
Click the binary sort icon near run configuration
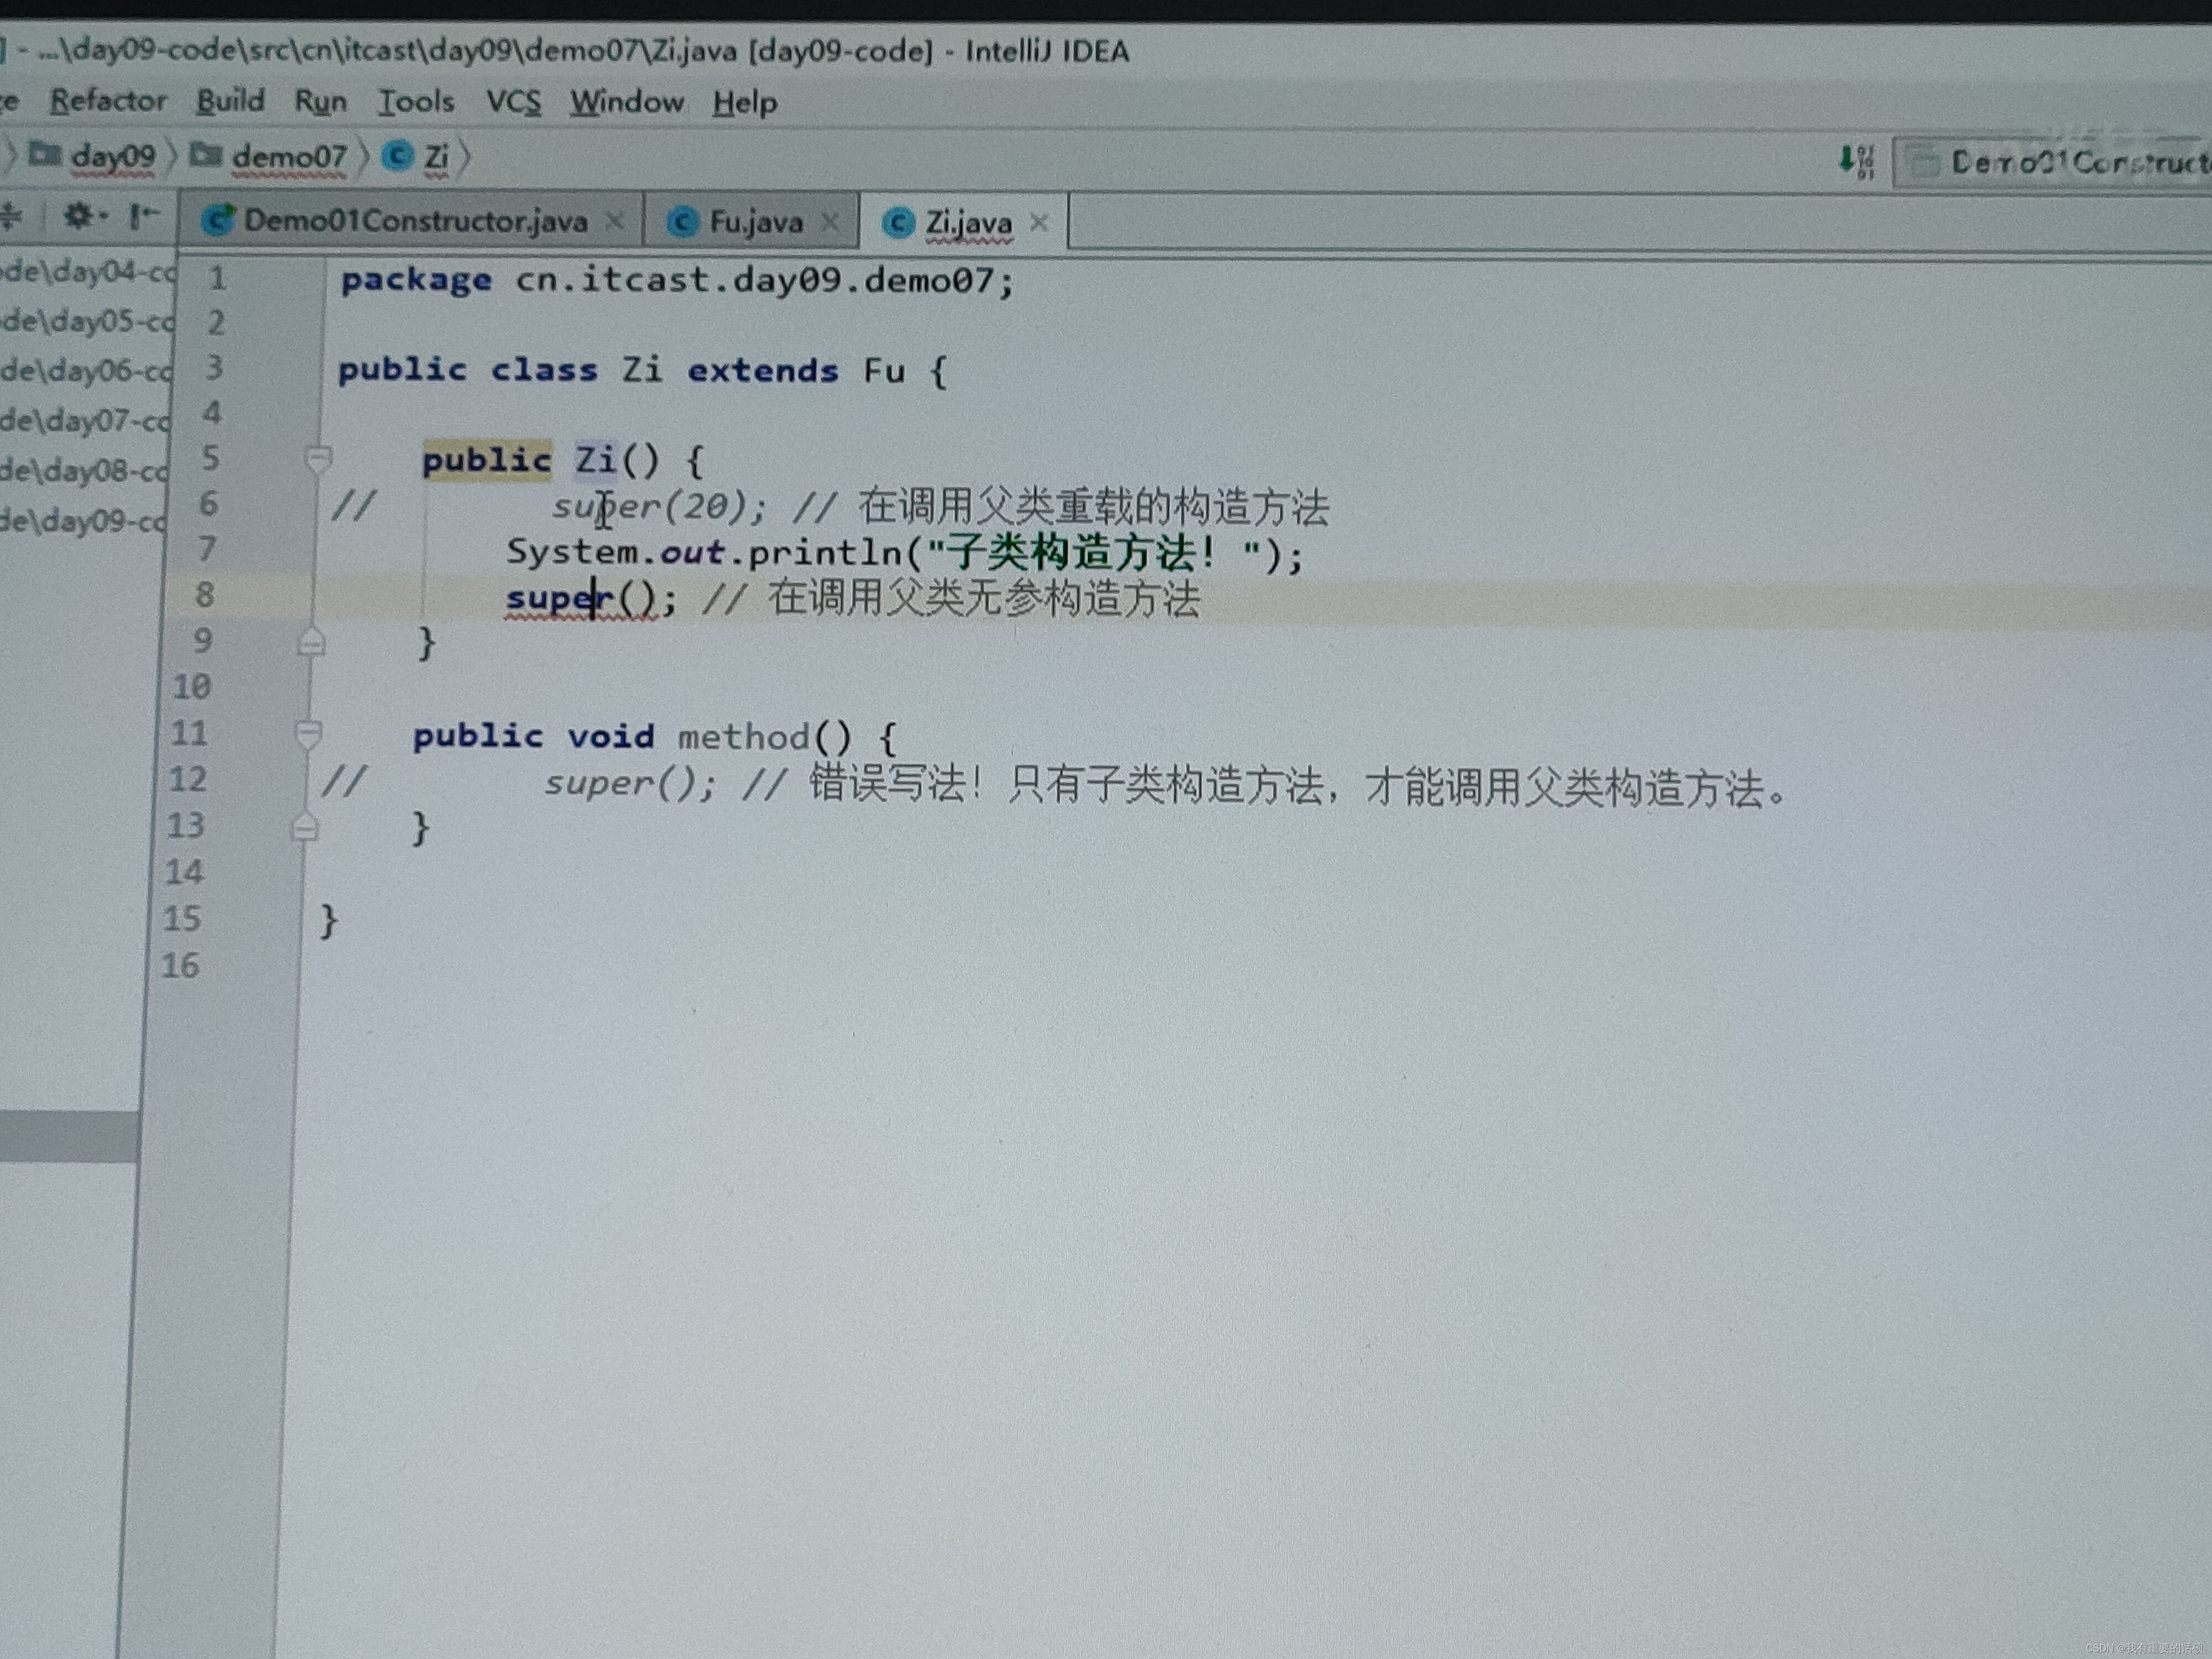tap(1856, 161)
